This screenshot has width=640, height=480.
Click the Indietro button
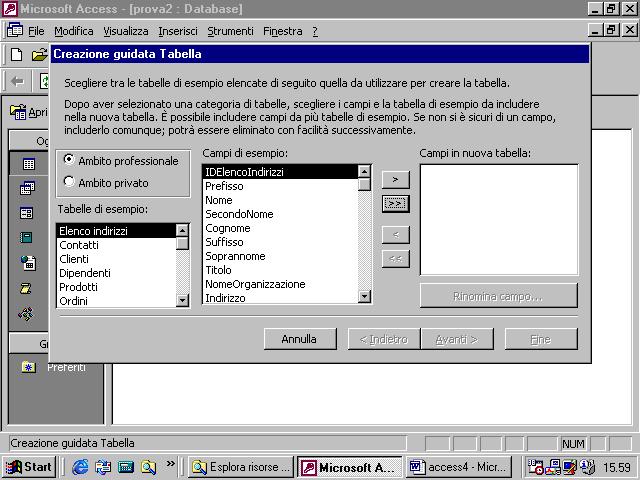(x=384, y=339)
